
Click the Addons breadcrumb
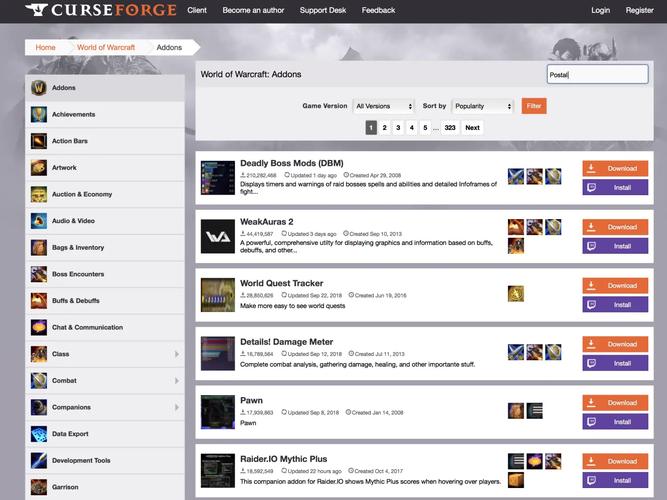(x=169, y=47)
